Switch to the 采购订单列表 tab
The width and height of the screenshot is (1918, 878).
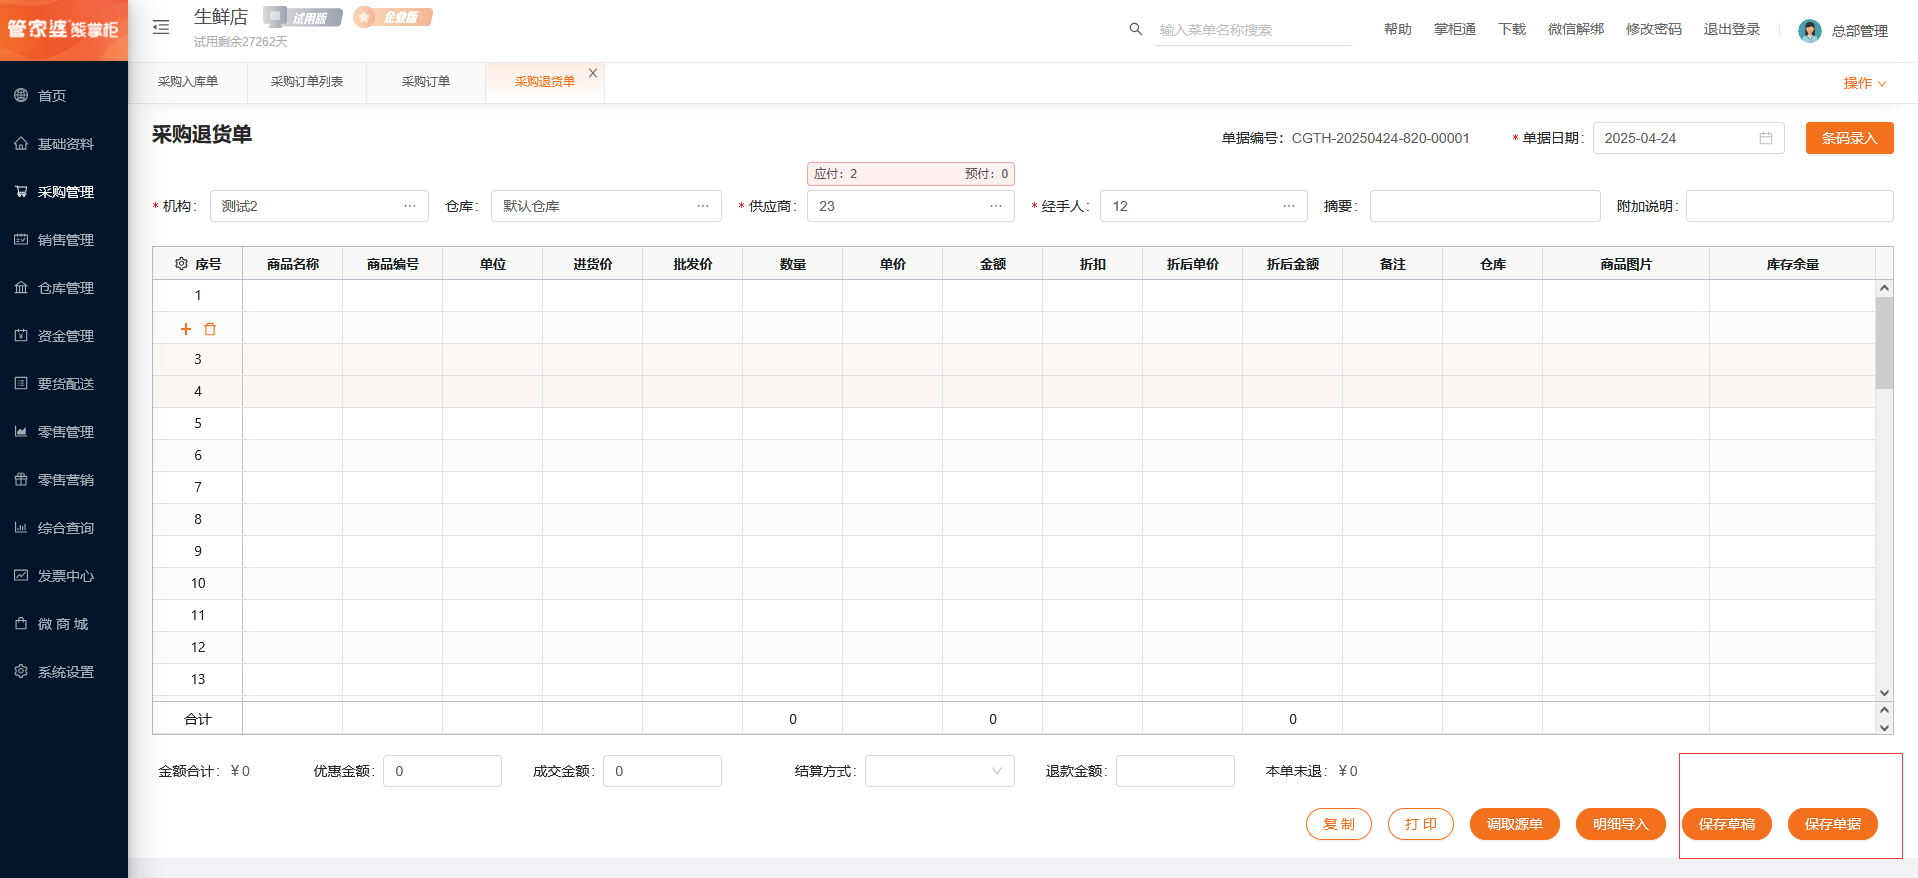click(x=306, y=82)
